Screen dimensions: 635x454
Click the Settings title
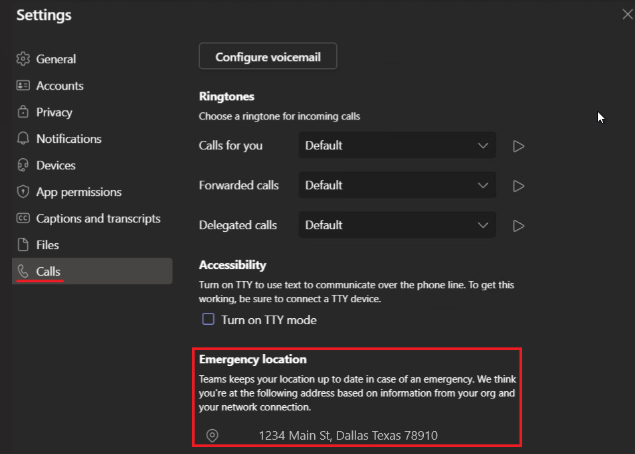point(44,15)
